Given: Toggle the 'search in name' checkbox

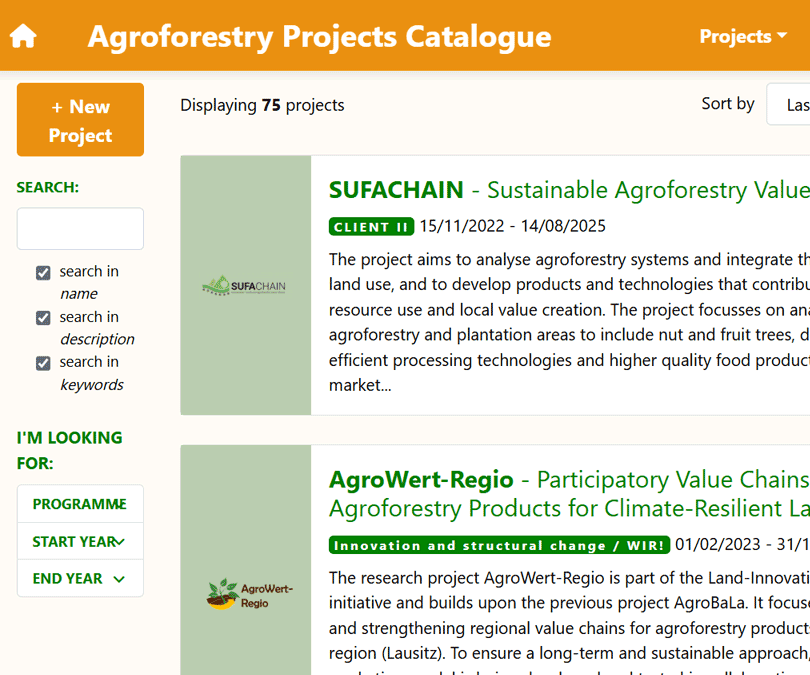Looking at the screenshot, I should pyautogui.click(x=43, y=273).
